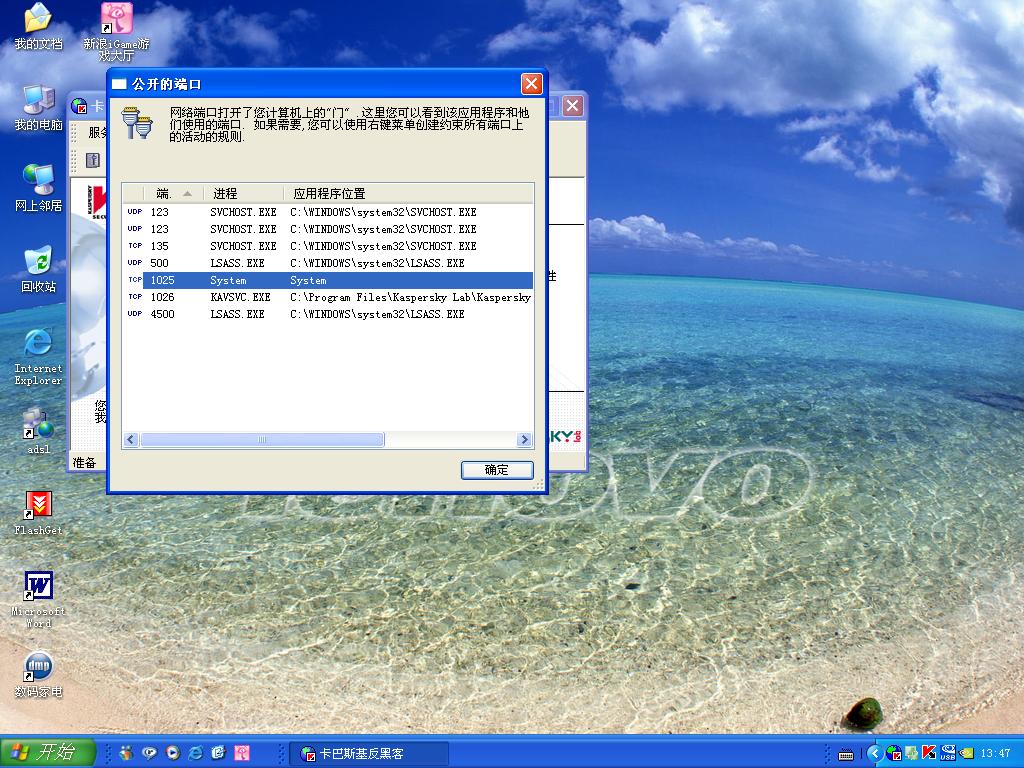Select the UDP 500 LSASS.EXE row

coord(328,263)
